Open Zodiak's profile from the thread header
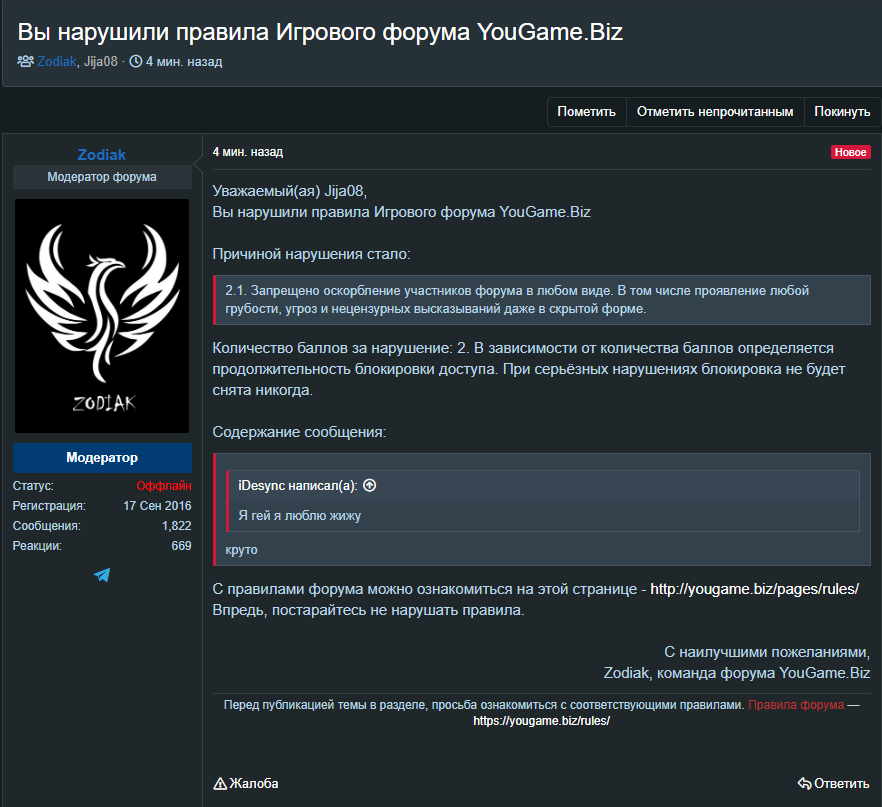The width and height of the screenshot is (882, 807). pos(57,61)
